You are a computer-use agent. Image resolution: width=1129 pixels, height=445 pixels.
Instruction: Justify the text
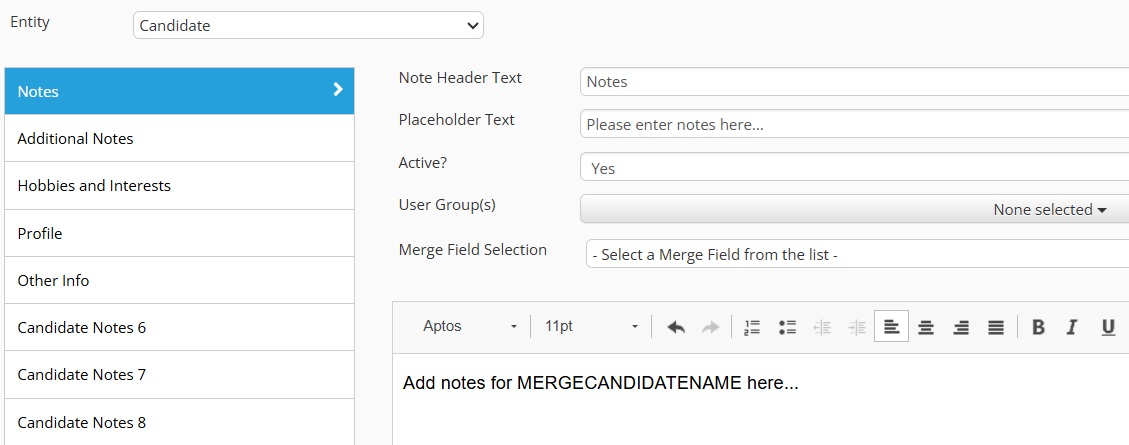(996, 327)
